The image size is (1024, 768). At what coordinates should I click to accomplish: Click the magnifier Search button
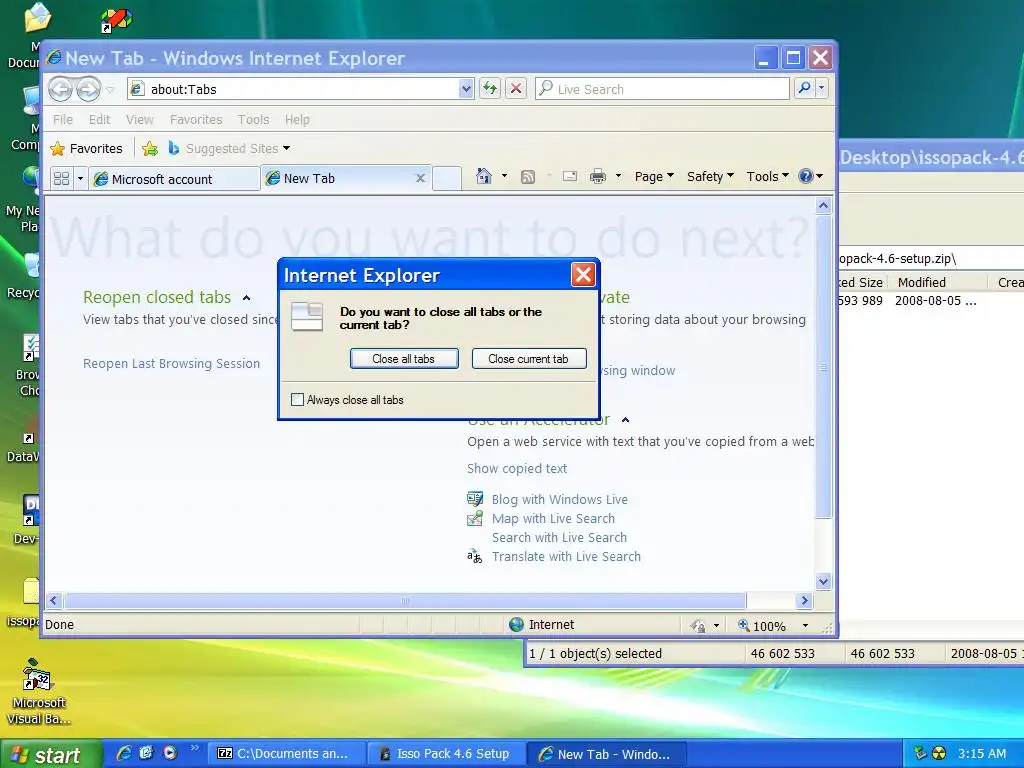tap(805, 88)
